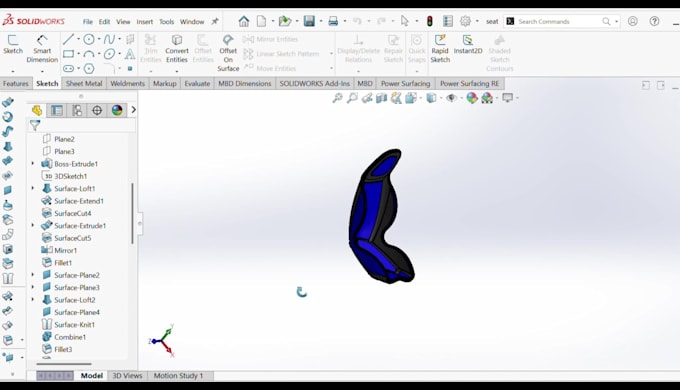
Task: Activate Smart Dimension tool
Action: 42,49
